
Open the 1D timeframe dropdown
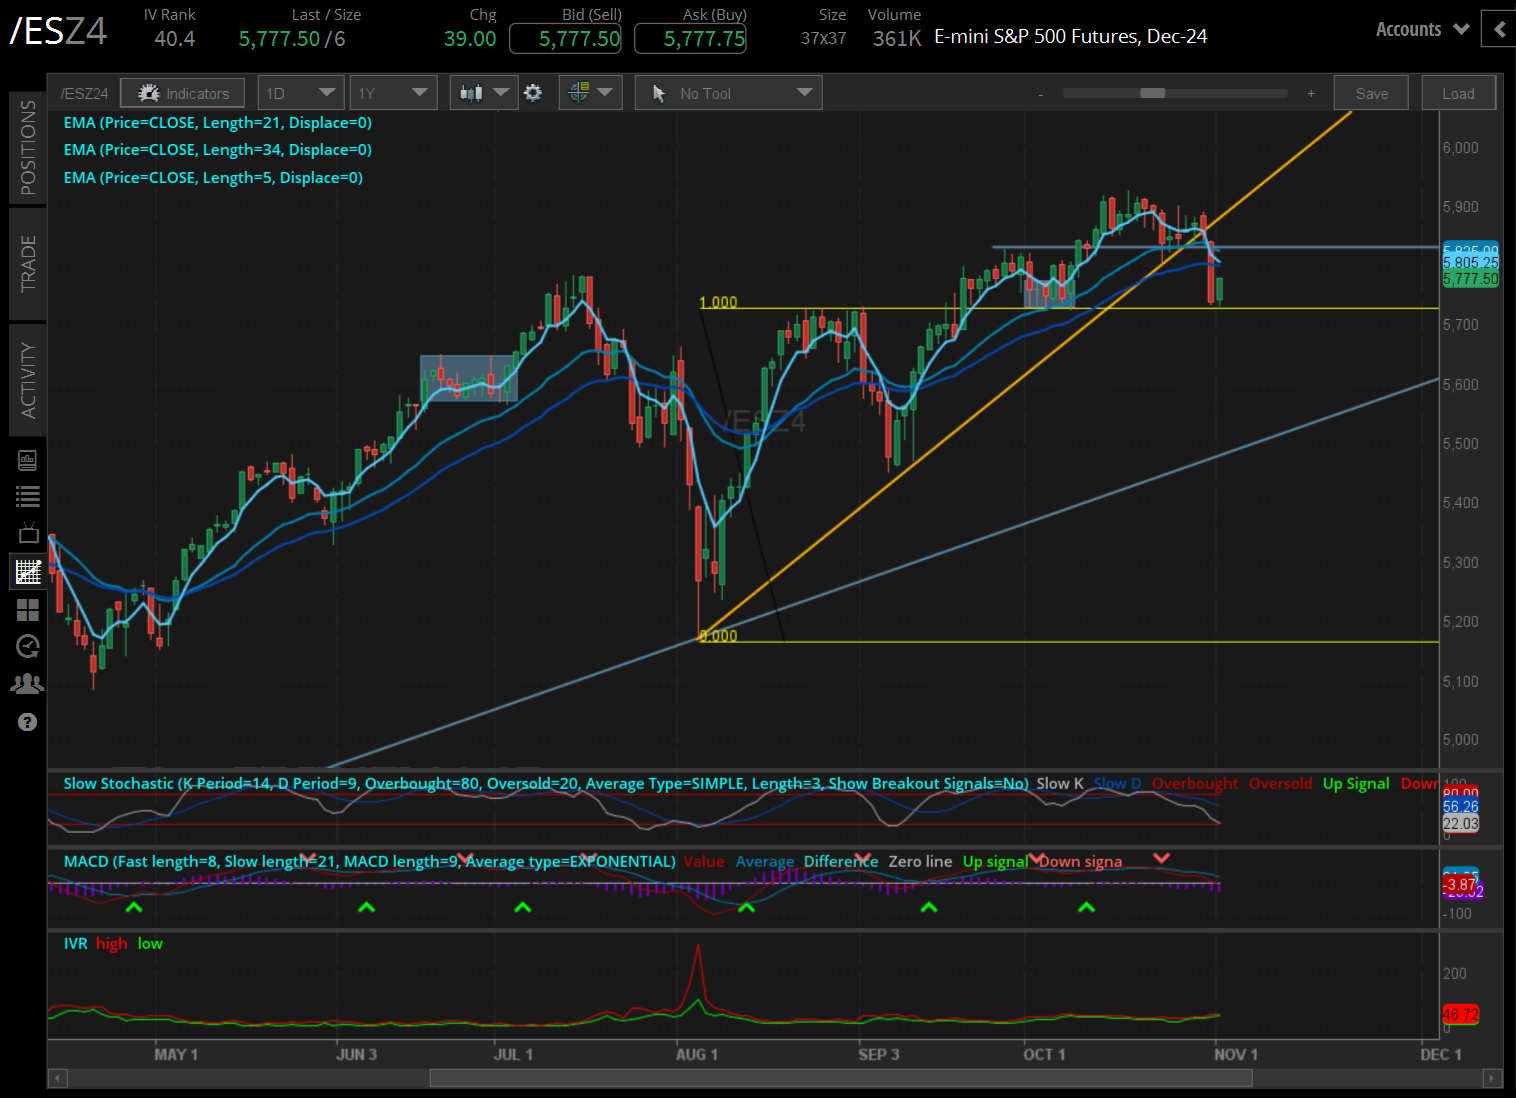301,92
